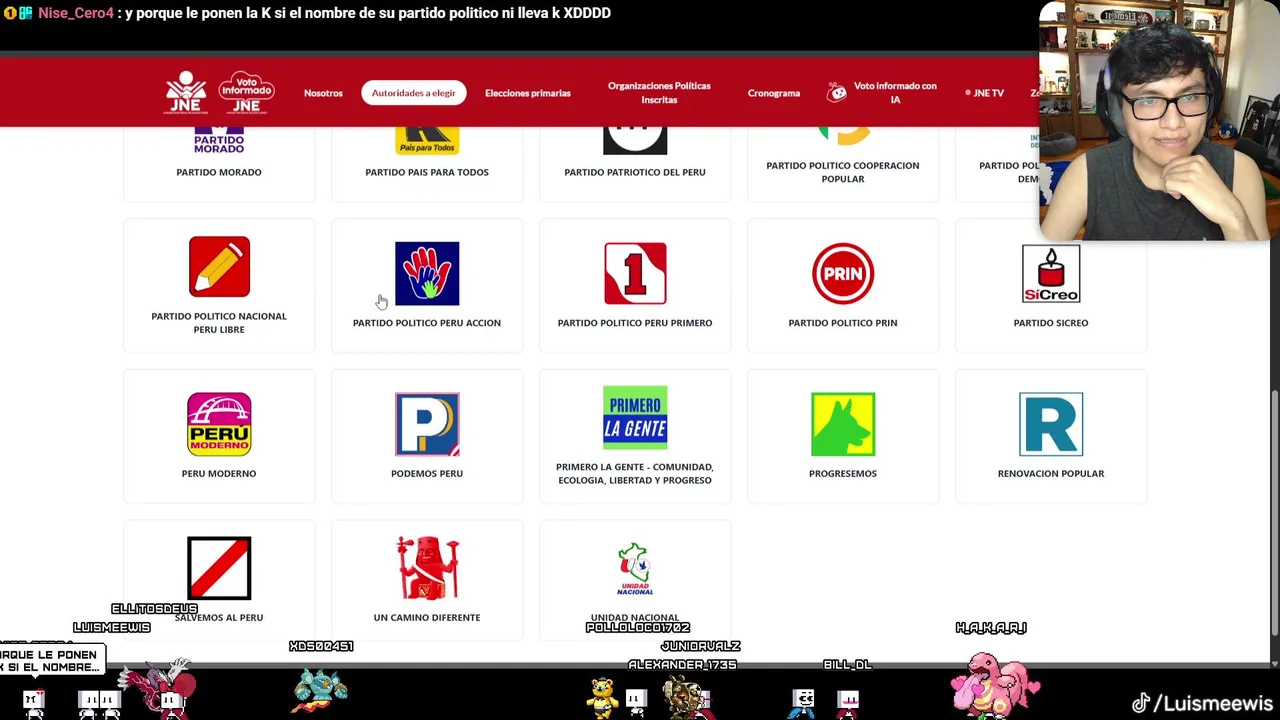The height and width of the screenshot is (720, 1280).
Task: Click PARTIDO POLITICO PRIN label
Action: click(x=843, y=323)
